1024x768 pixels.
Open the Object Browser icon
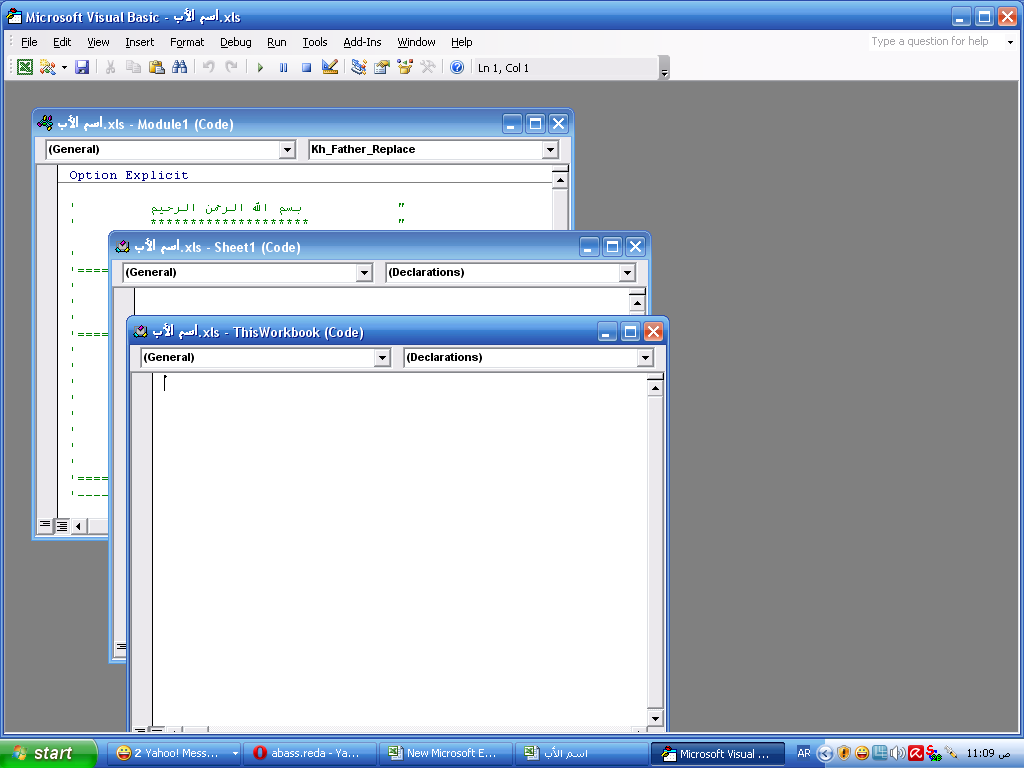405,67
